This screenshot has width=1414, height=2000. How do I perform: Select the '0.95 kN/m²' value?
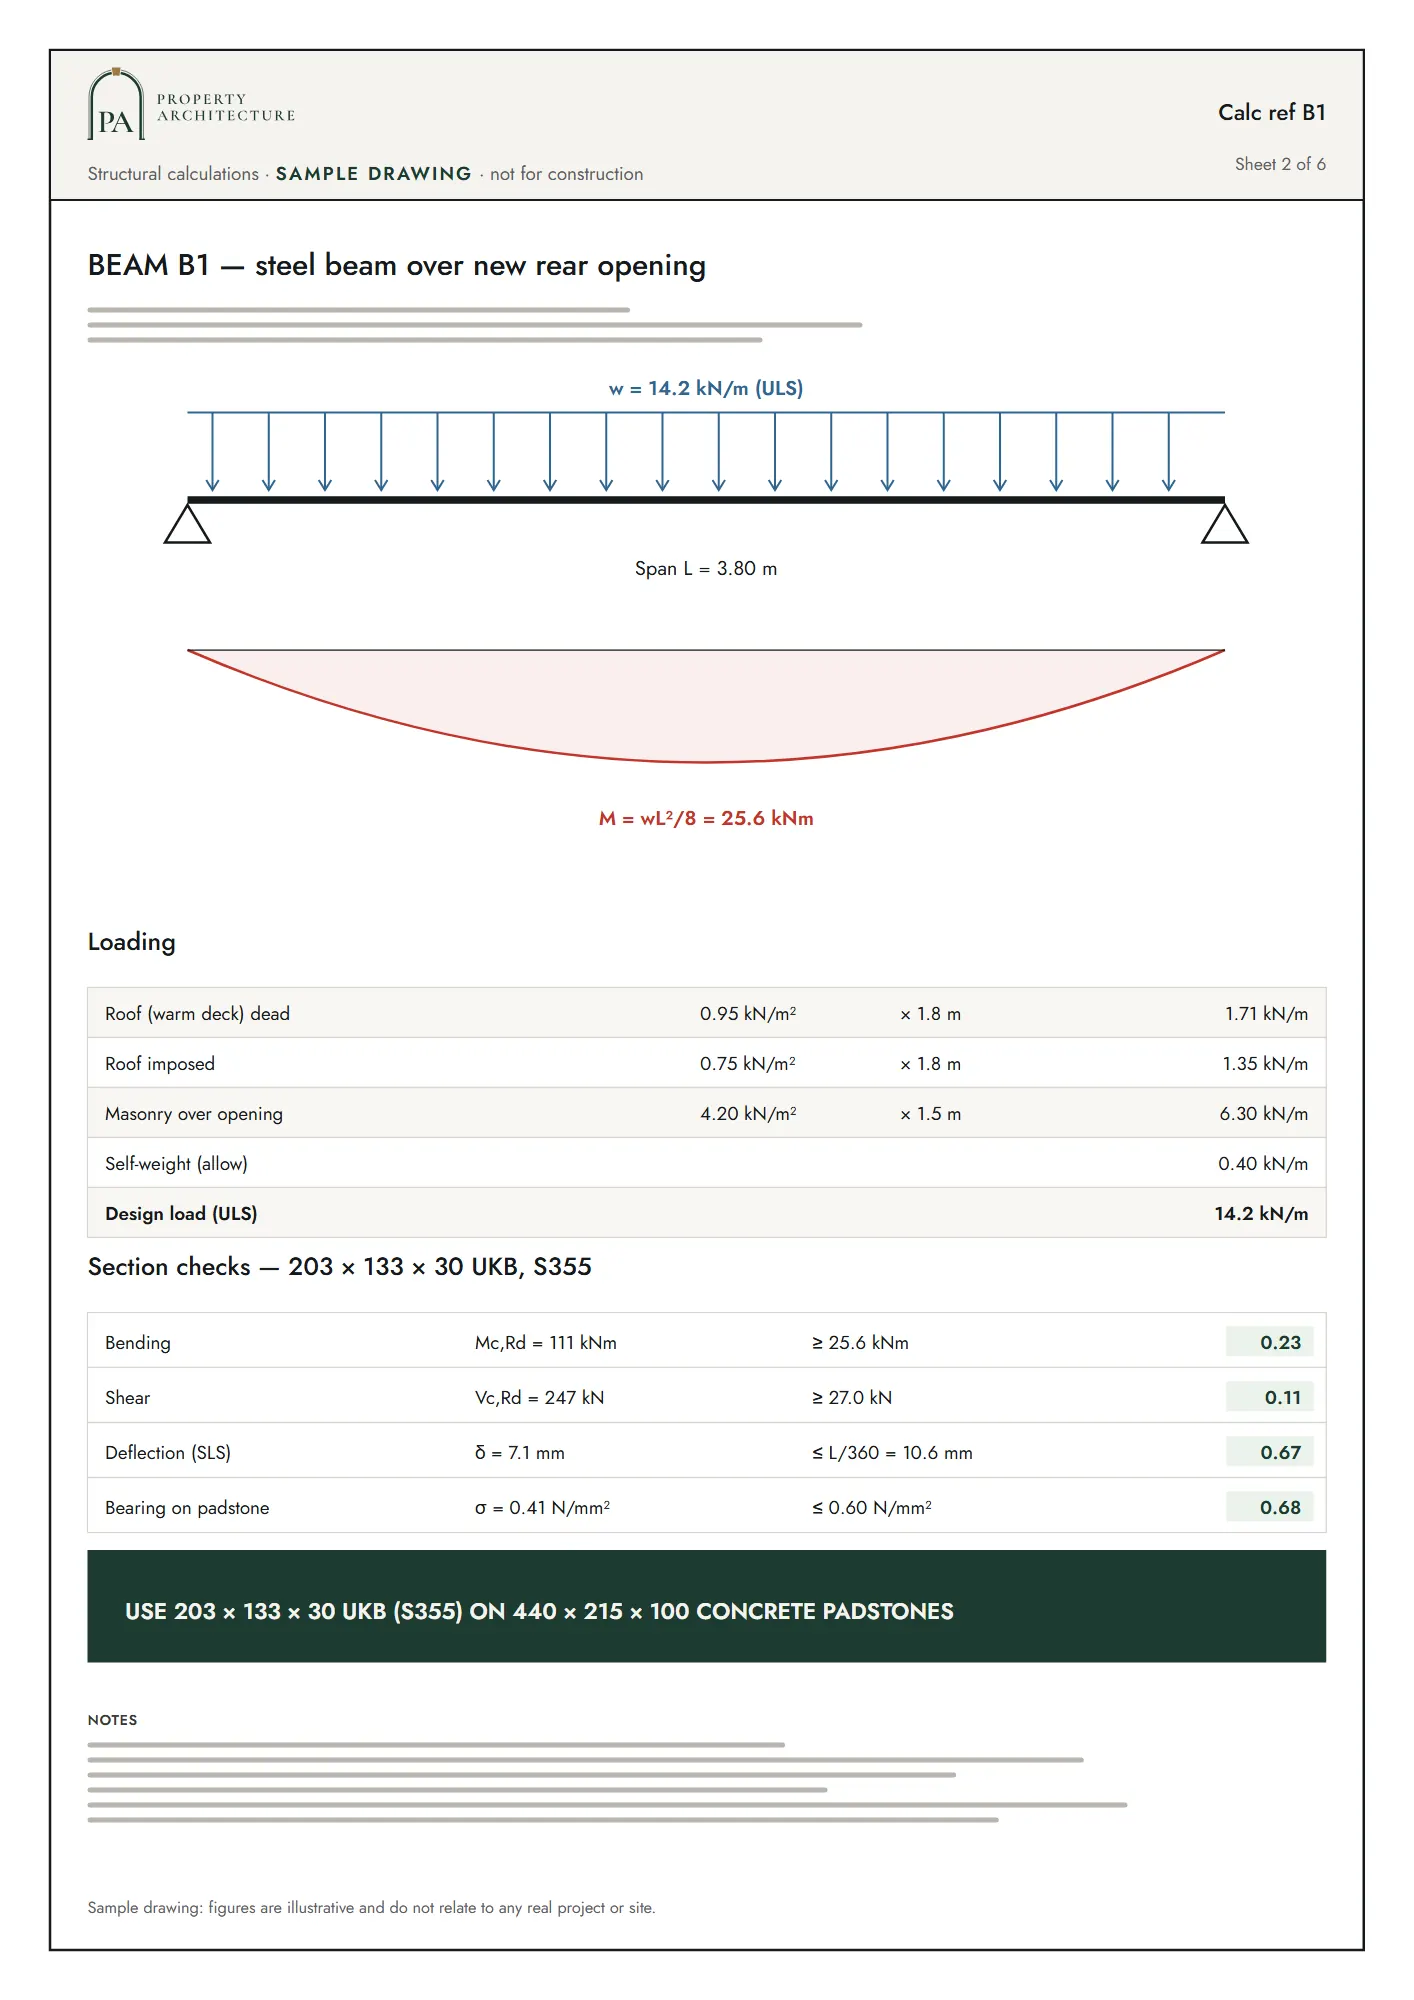click(x=748, y=1014)
